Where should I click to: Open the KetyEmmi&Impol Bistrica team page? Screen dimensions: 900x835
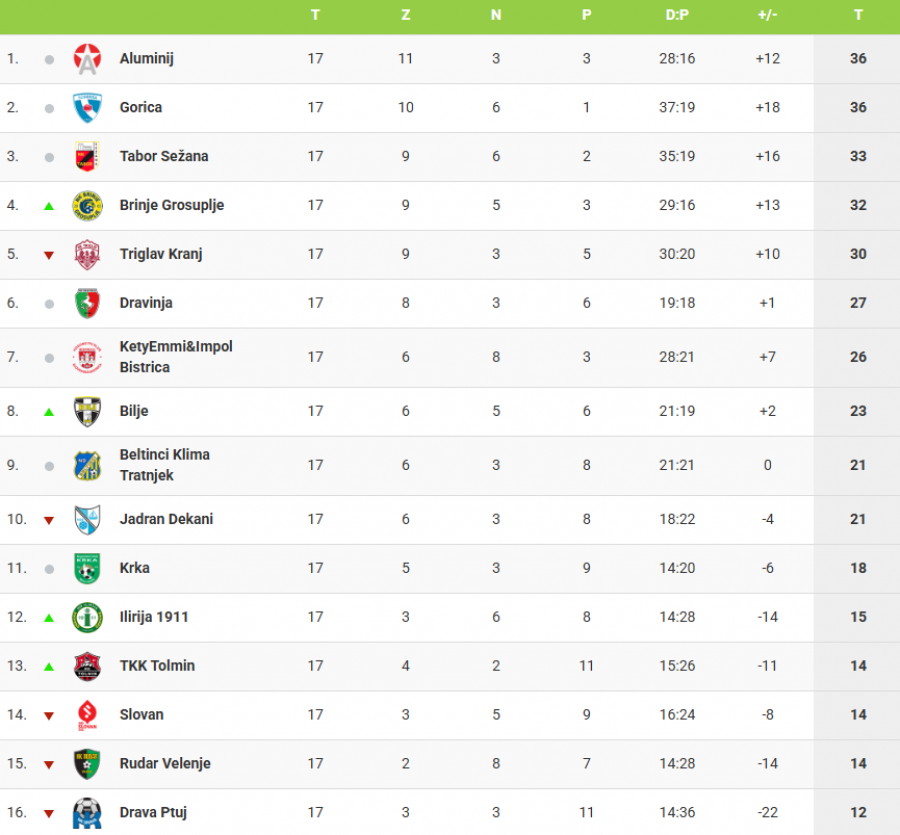[176, 357]
